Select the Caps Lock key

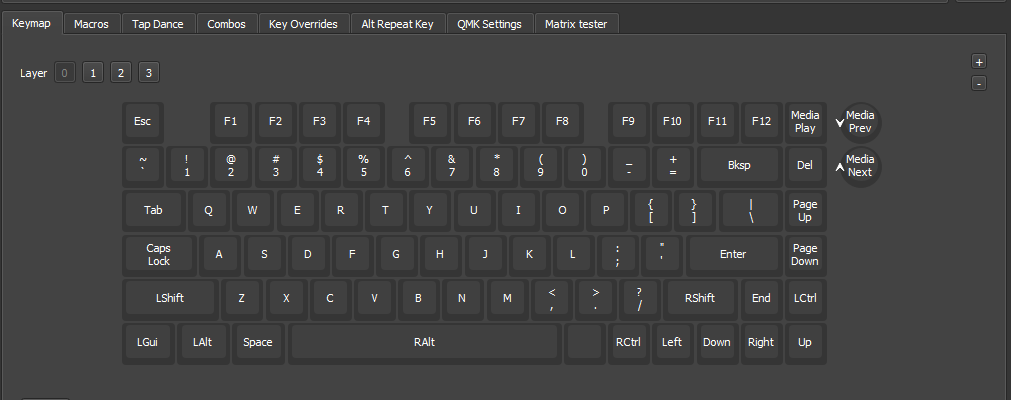[x=158, y=254]
